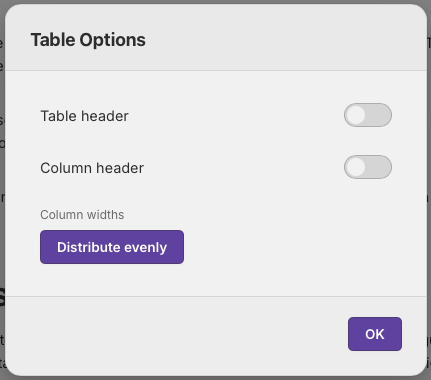Turn on the Column header switch
Image resolution: width=431 pixels, height=380 pixels.
point(368,167)
